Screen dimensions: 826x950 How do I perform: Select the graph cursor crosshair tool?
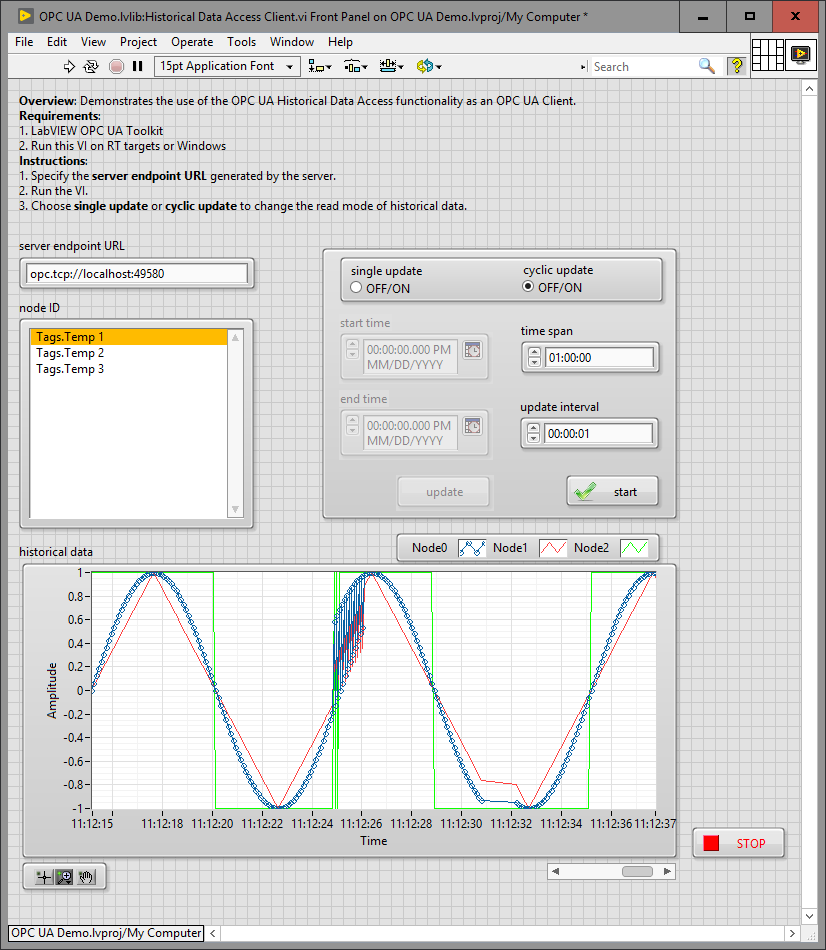[x=44, y=877]
